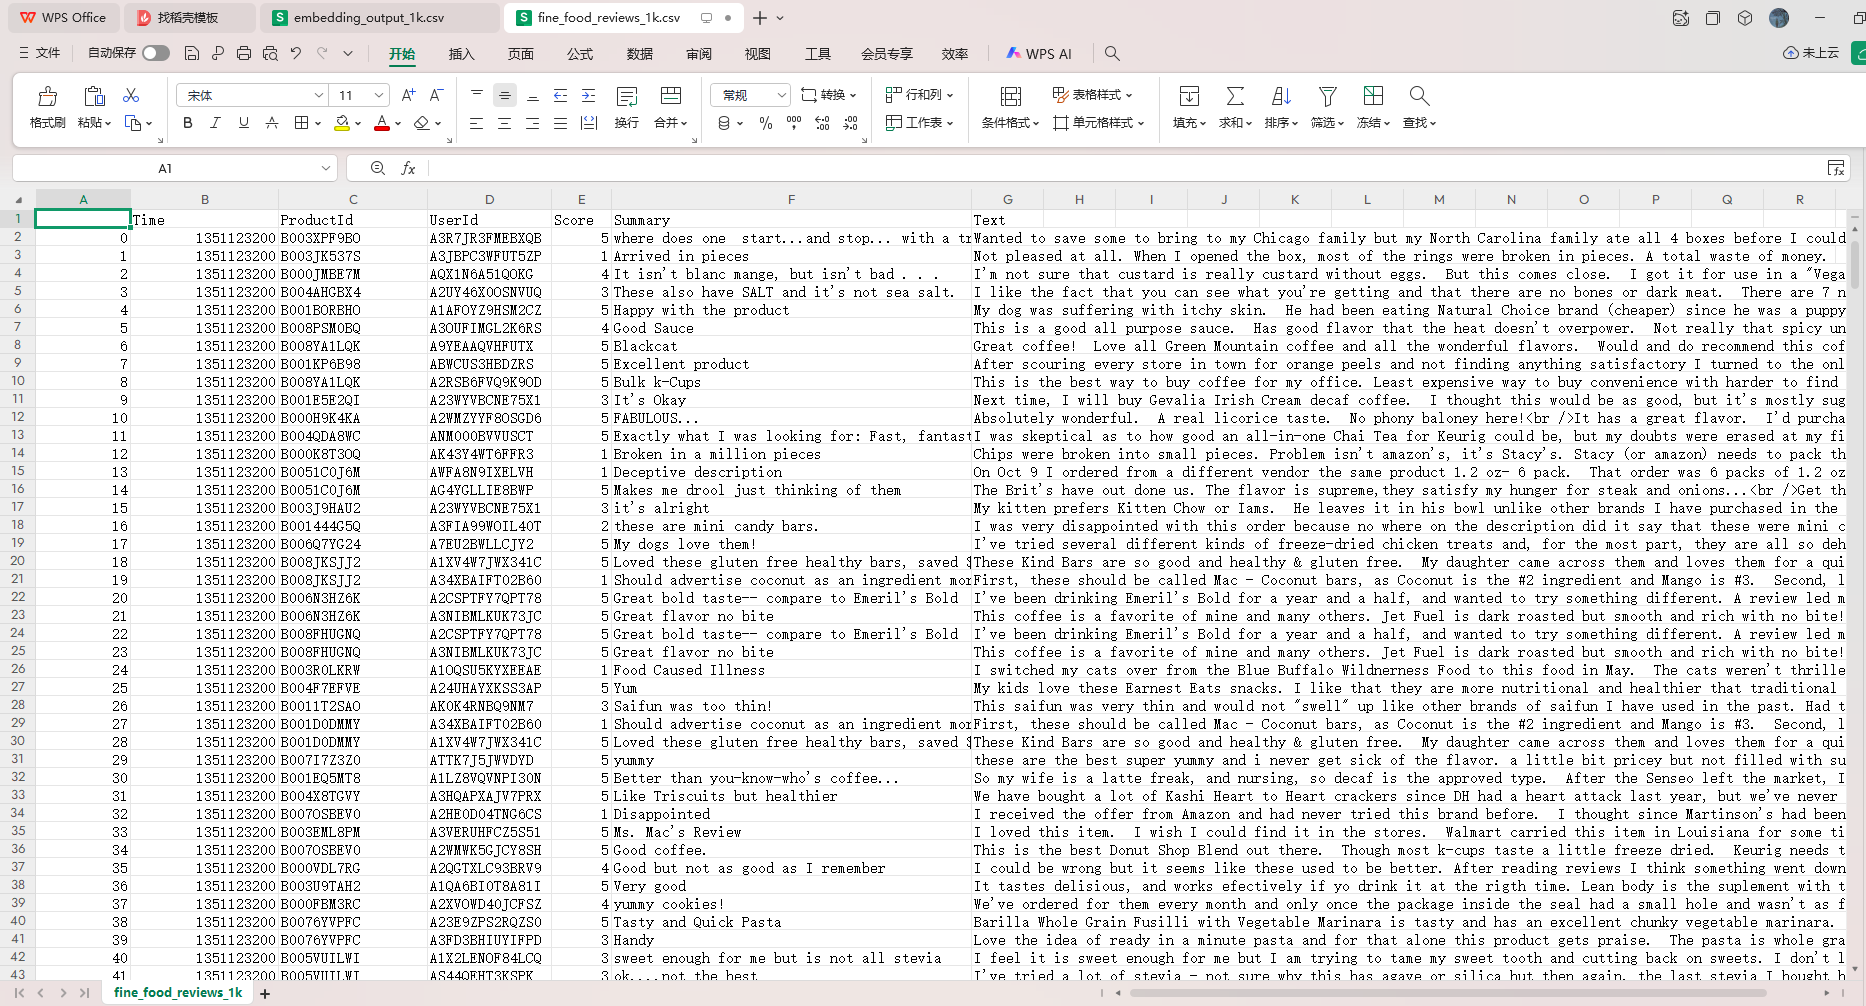Click the Find (查找) magnifier icon
Viewport: 1866px width, 1006px height.
tap(1419, 96)
